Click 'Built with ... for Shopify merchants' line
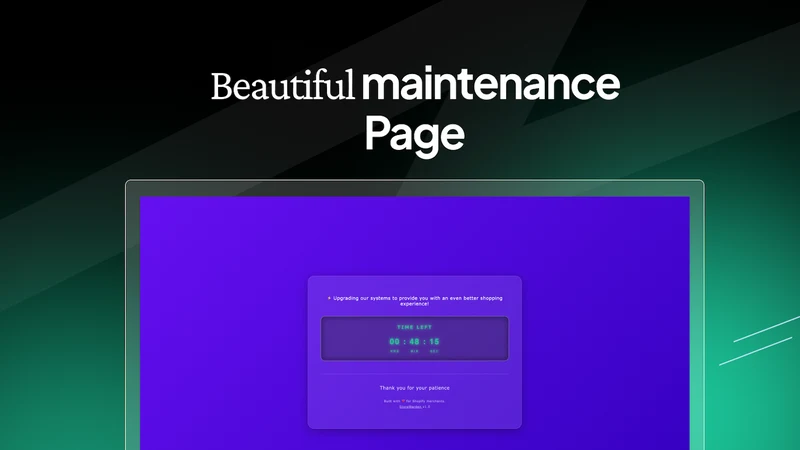The image size is (800, 450). click(x=414, y=401)
